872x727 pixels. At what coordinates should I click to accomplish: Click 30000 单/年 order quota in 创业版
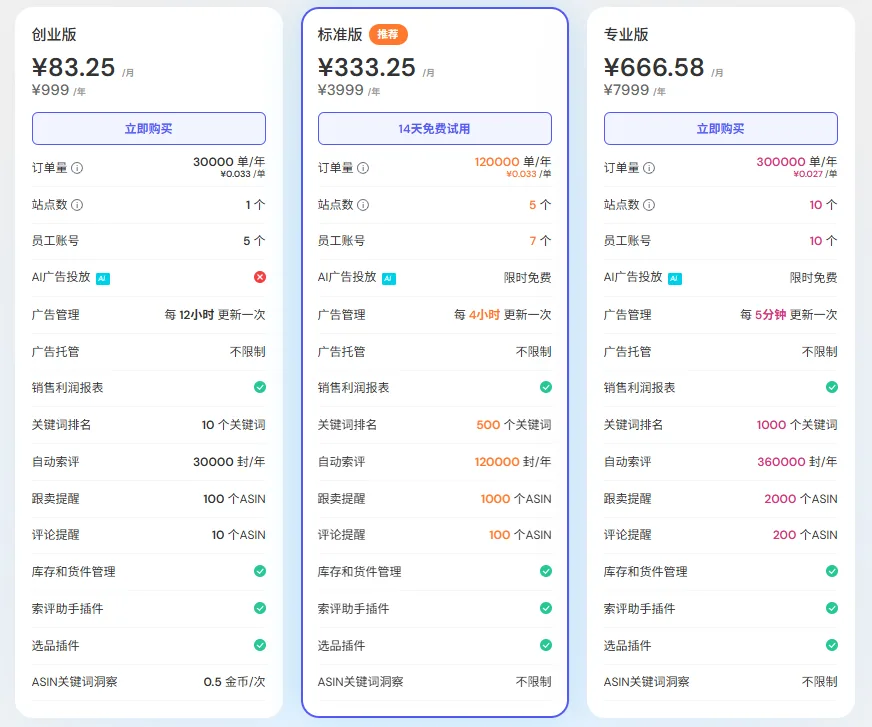229,162
